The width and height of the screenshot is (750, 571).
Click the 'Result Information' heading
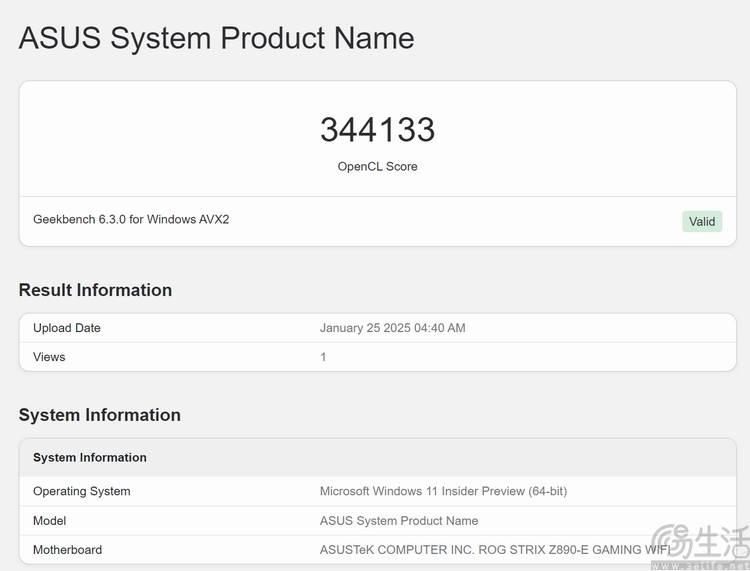(95, 290)
